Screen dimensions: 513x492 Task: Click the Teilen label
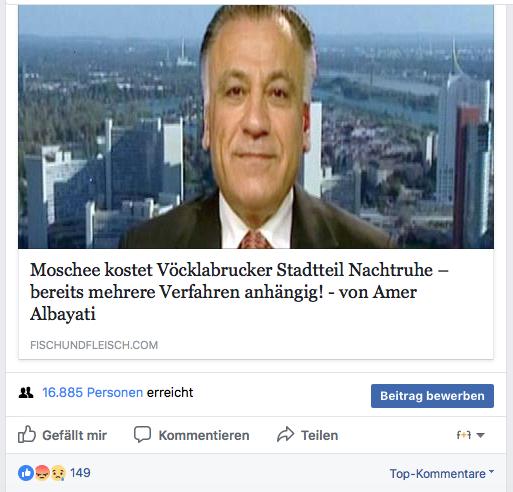point(320,435)
